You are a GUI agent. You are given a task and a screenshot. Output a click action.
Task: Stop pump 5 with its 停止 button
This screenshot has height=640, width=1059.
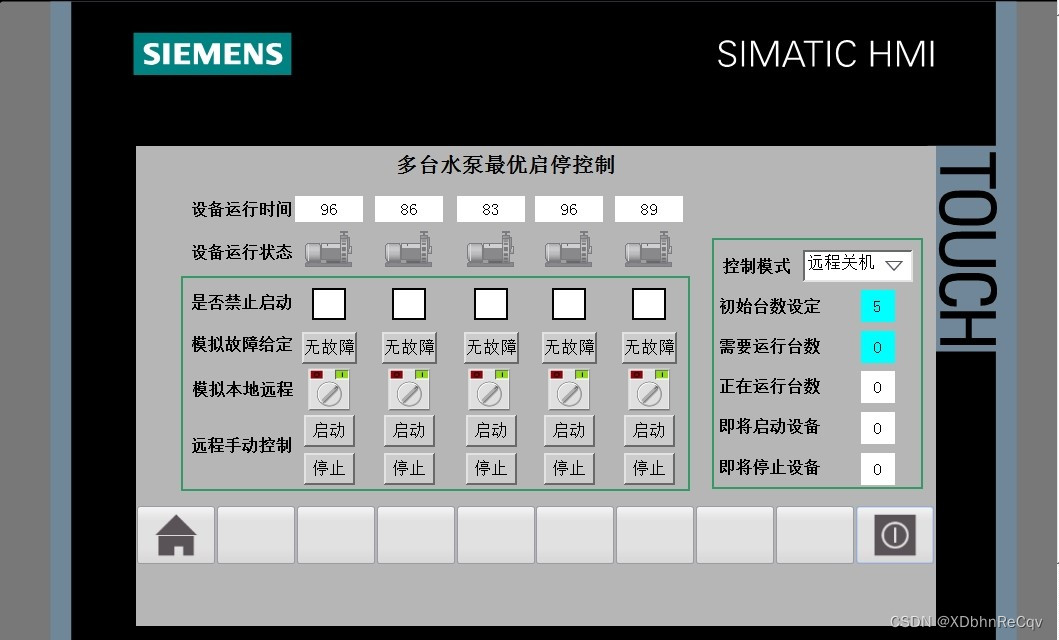[650, 469]
